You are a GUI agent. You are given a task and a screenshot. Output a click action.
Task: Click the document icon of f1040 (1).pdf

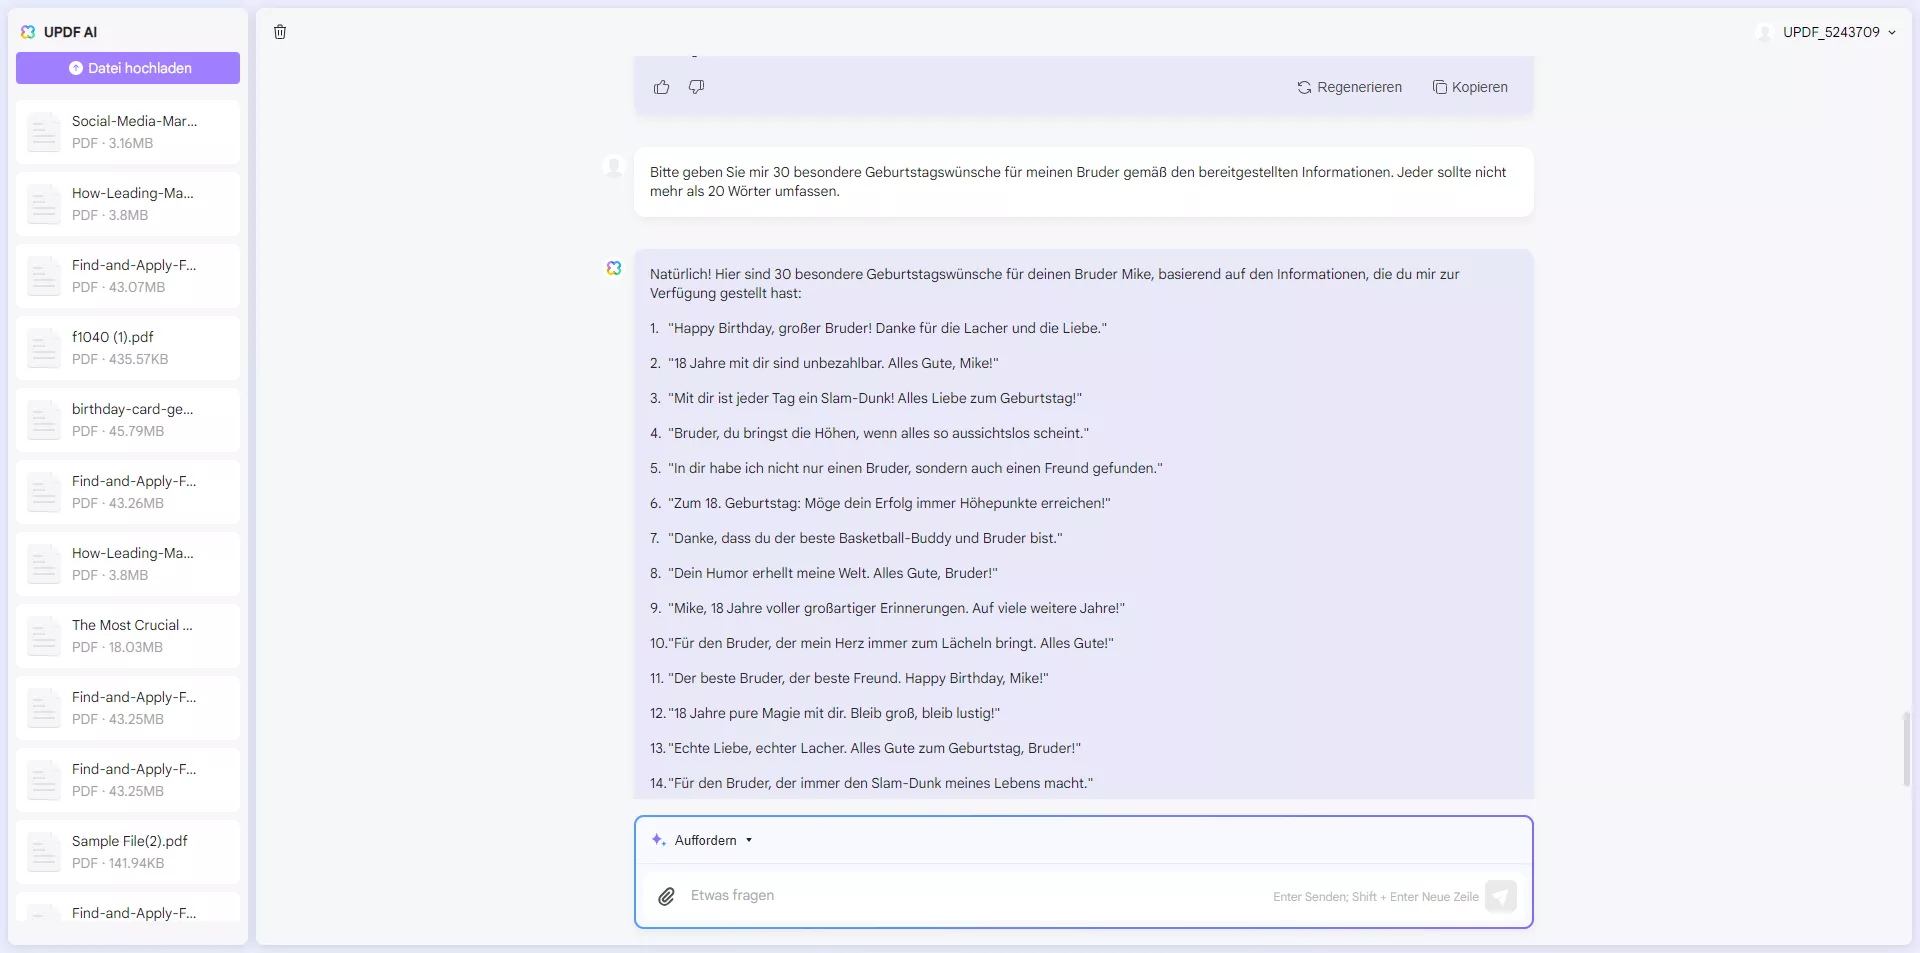(x=44, y=348)
